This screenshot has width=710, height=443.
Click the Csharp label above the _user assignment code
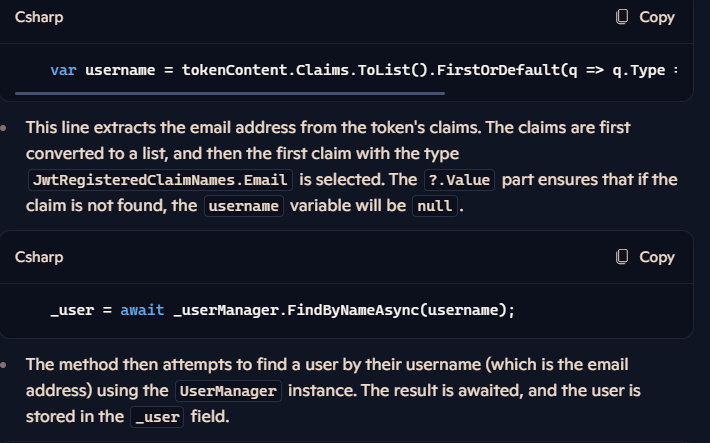pos(39,257)
